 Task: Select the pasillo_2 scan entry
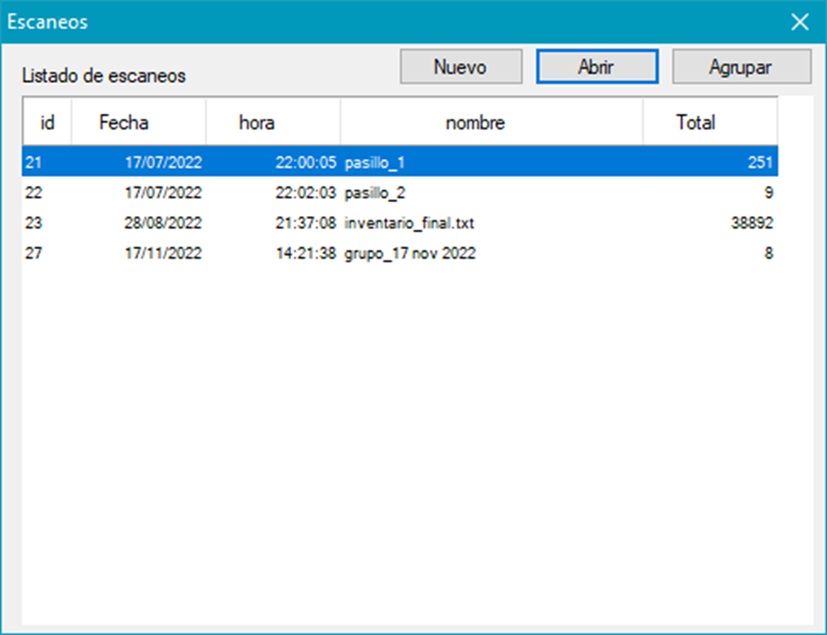[375, 192]
